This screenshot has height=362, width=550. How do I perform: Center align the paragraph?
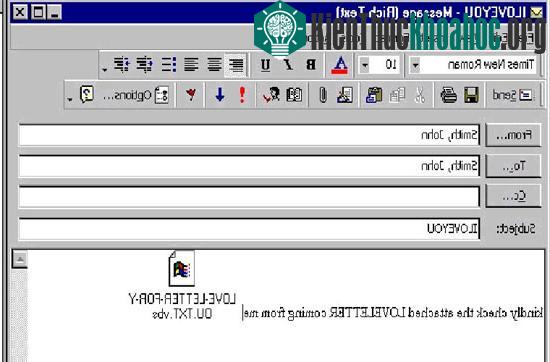pos(214,65)
